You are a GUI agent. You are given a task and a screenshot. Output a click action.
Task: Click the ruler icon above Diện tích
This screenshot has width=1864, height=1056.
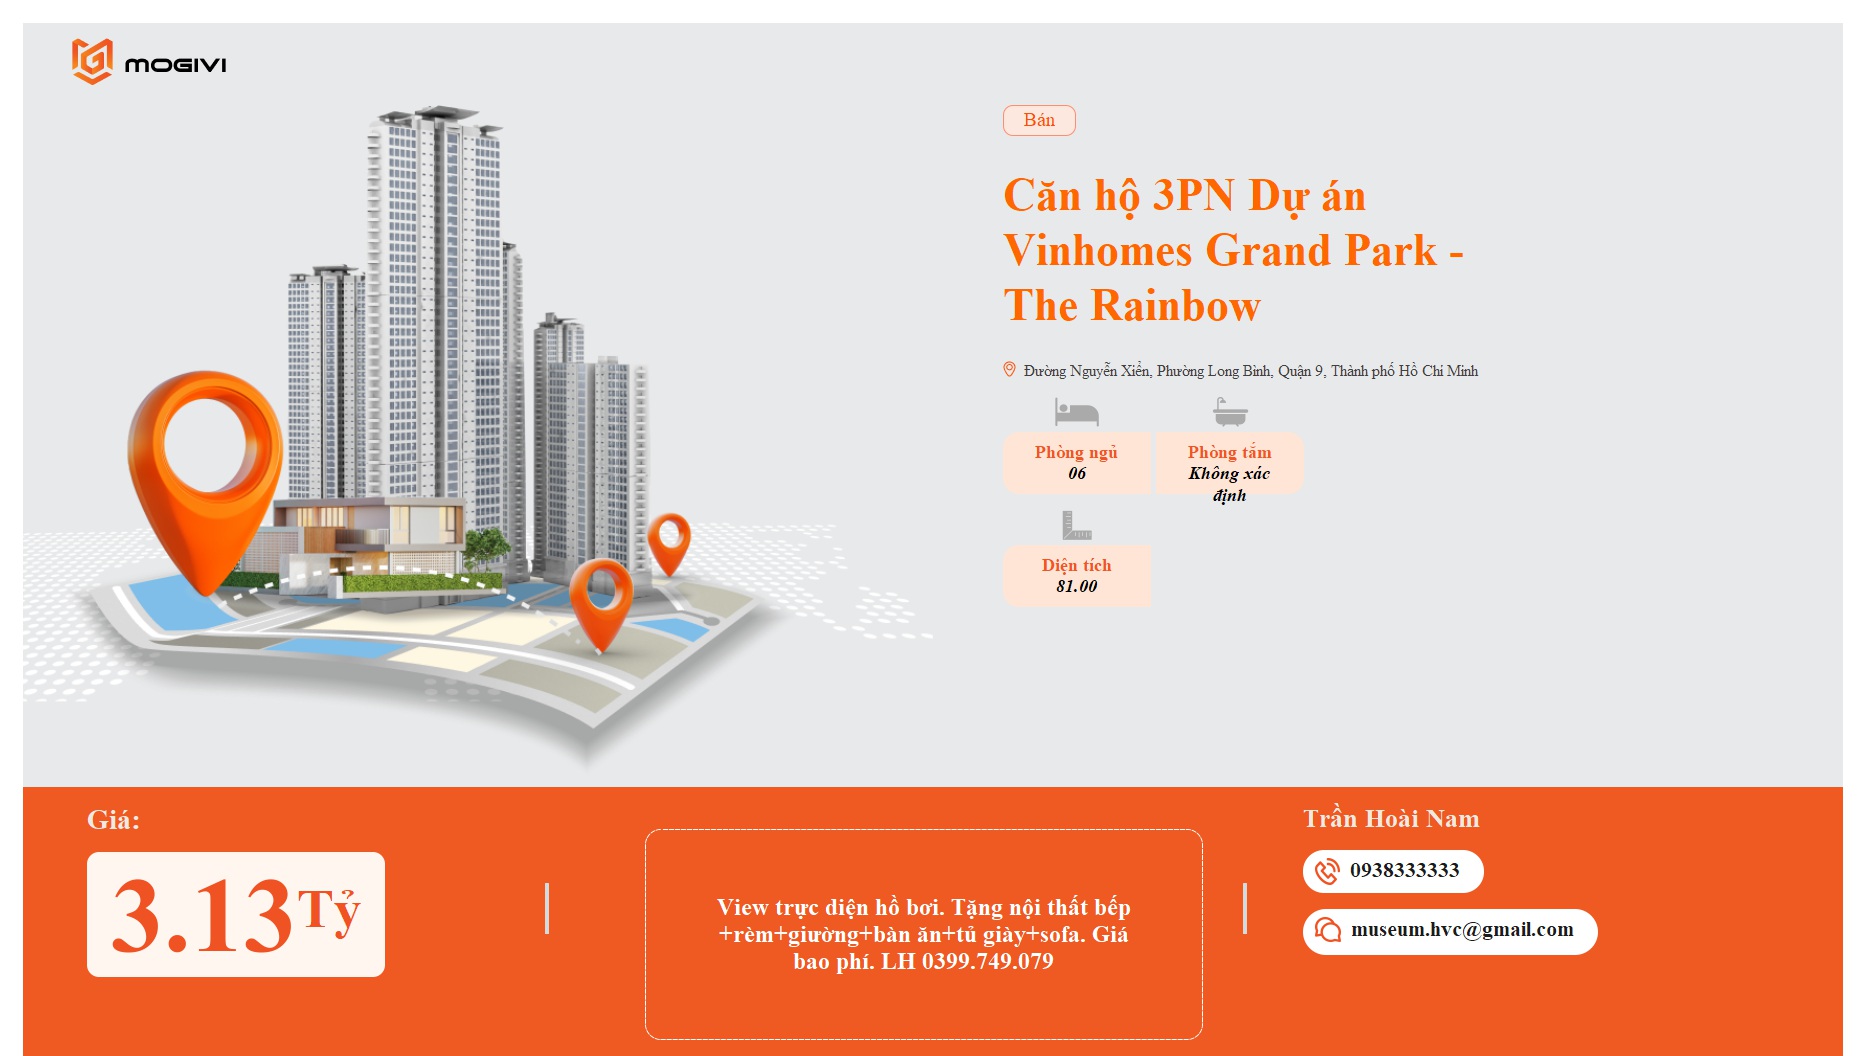pyautogui.click(x=1076, y=525)
